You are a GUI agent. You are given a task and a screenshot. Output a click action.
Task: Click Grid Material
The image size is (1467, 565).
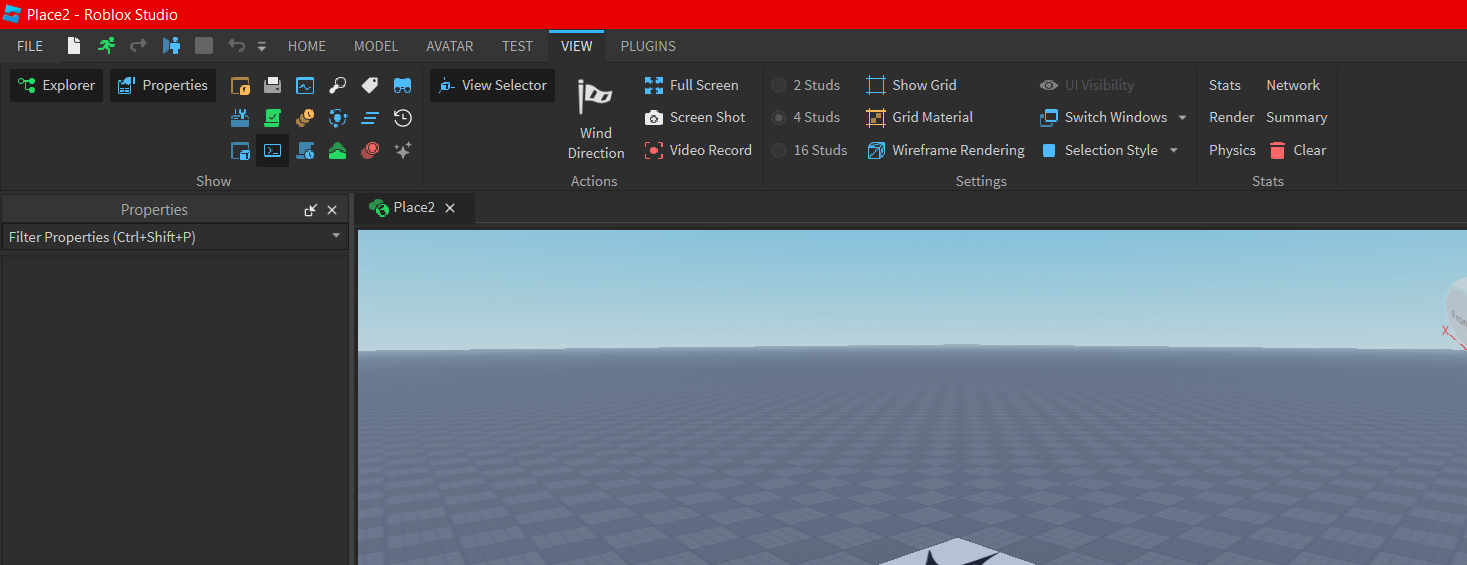[x=919, y=118]
